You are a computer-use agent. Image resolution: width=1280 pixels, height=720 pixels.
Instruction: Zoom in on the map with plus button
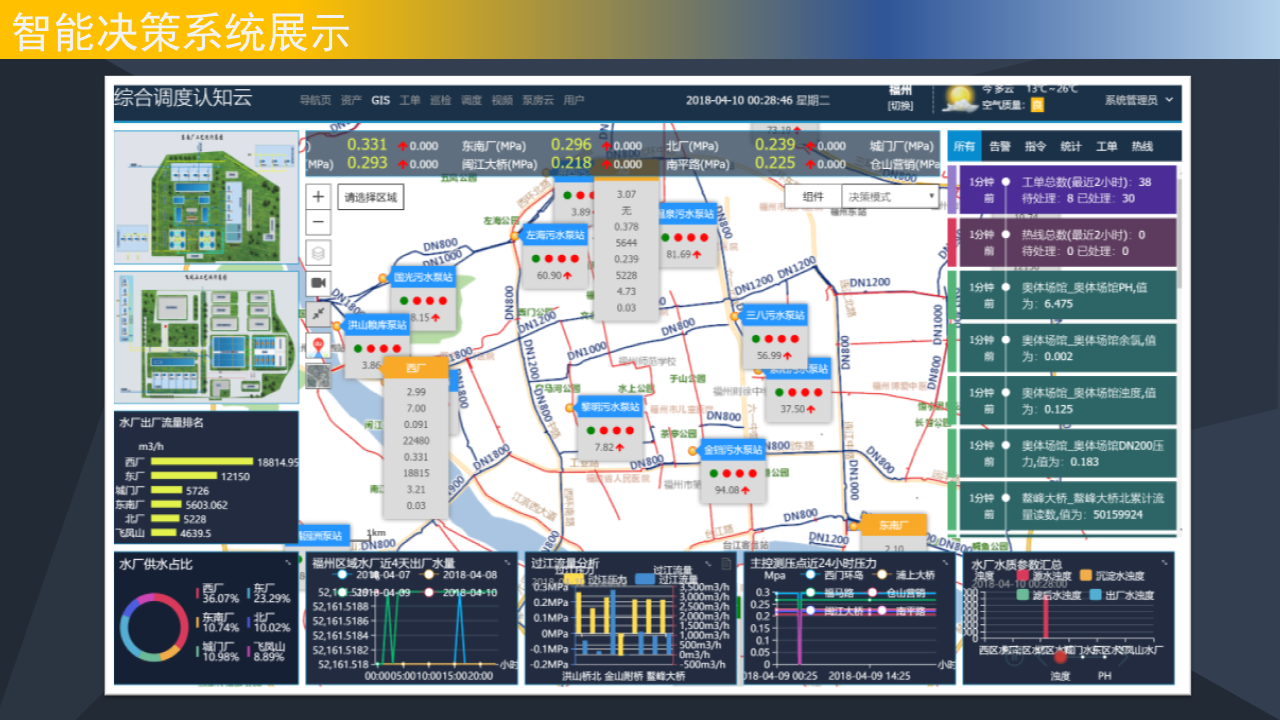(319, 197)
